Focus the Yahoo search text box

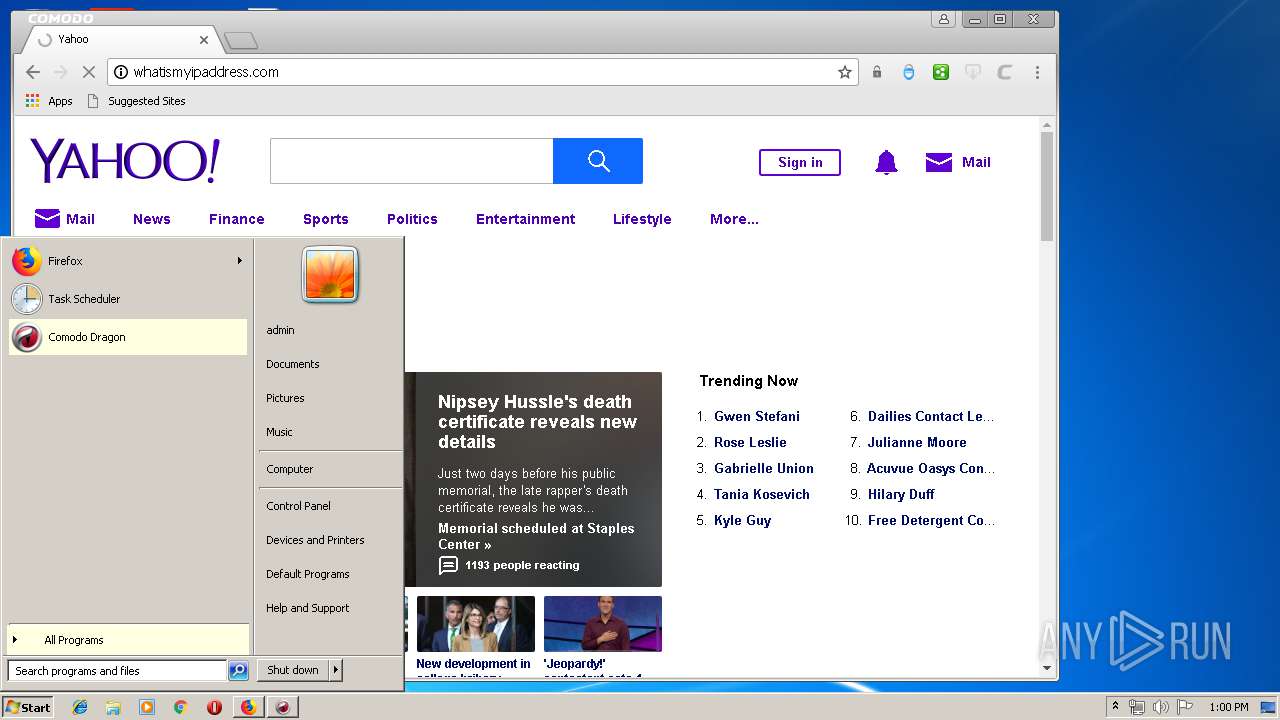pos(411,161)
